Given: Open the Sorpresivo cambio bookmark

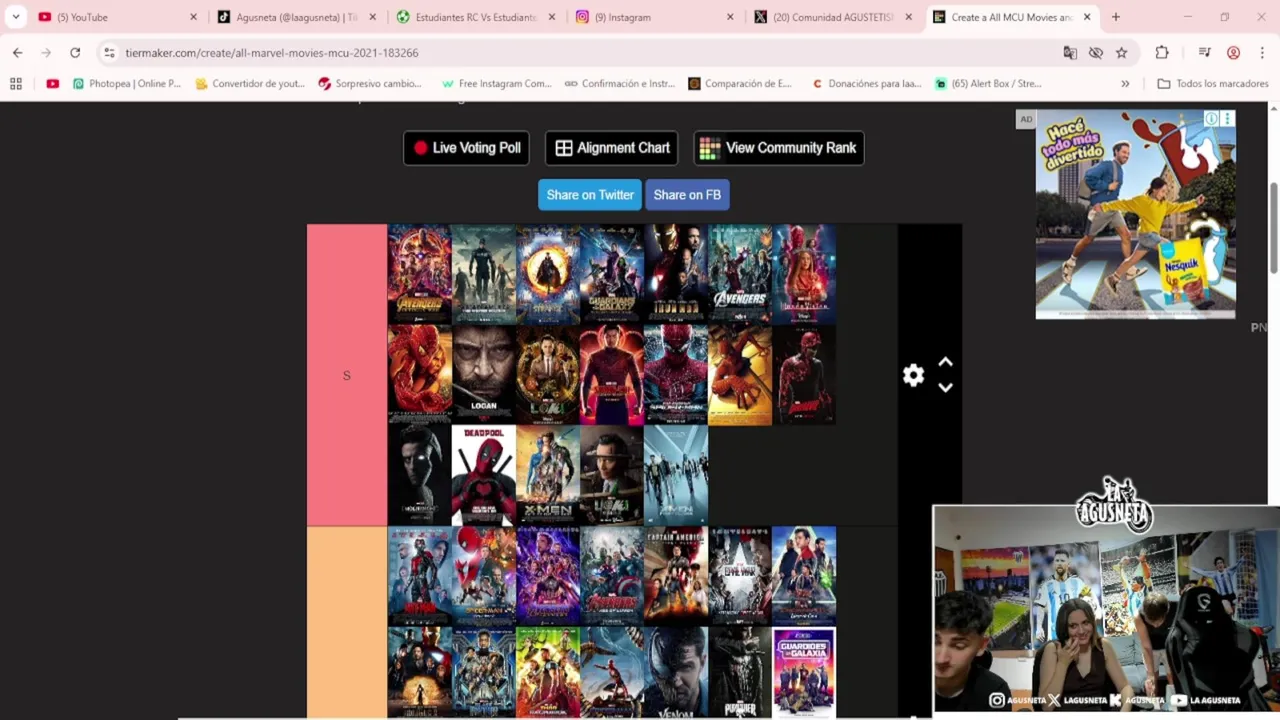Looking at the screenshot, I should [x=370, y=84].
